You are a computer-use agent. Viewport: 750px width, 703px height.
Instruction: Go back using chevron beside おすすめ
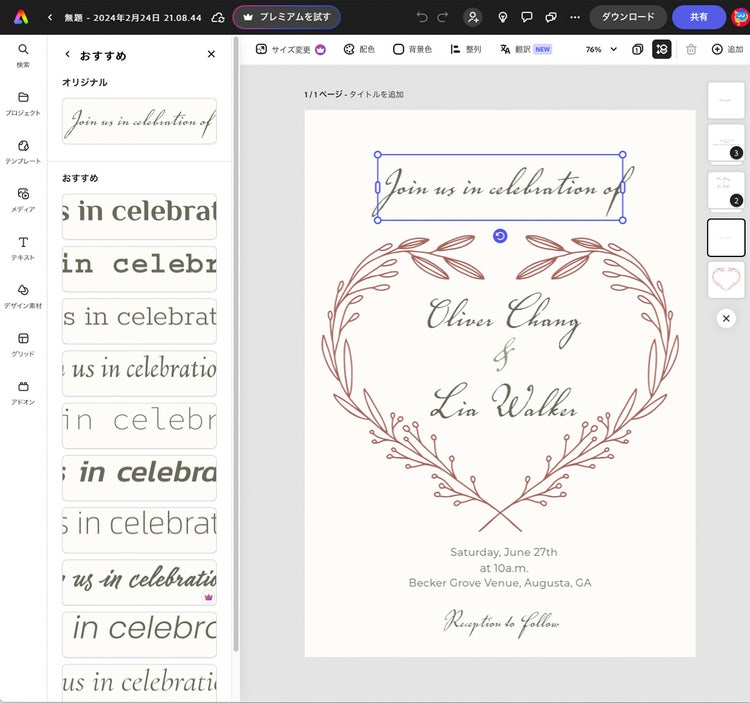click(x=67, y=55)
